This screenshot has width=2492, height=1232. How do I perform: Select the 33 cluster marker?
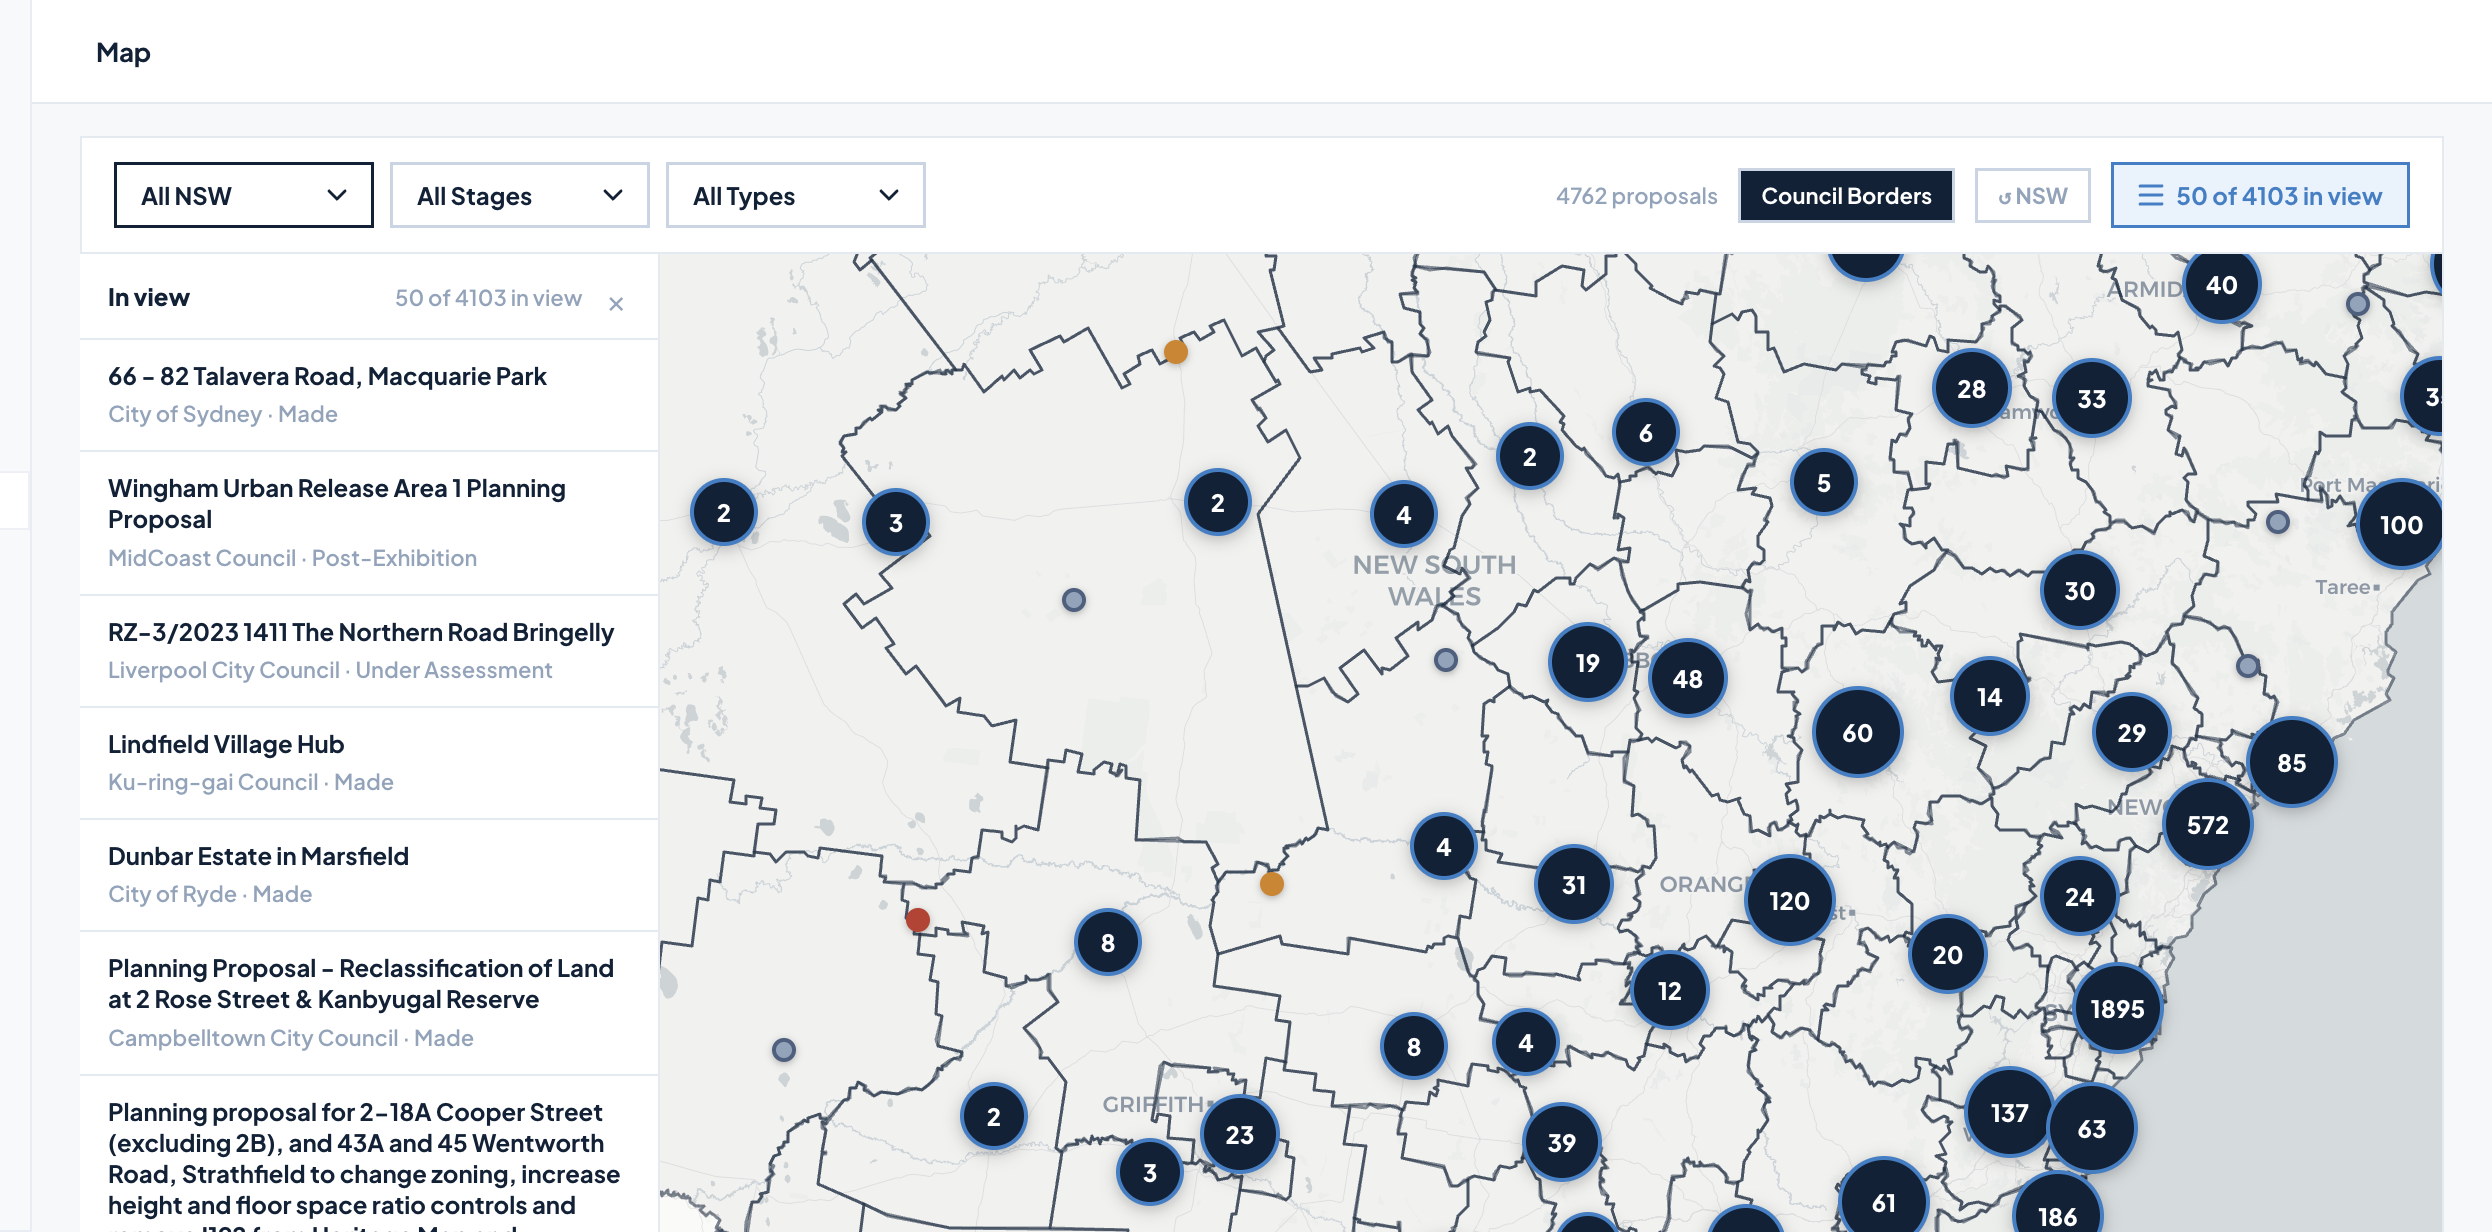coord(2091,398)
